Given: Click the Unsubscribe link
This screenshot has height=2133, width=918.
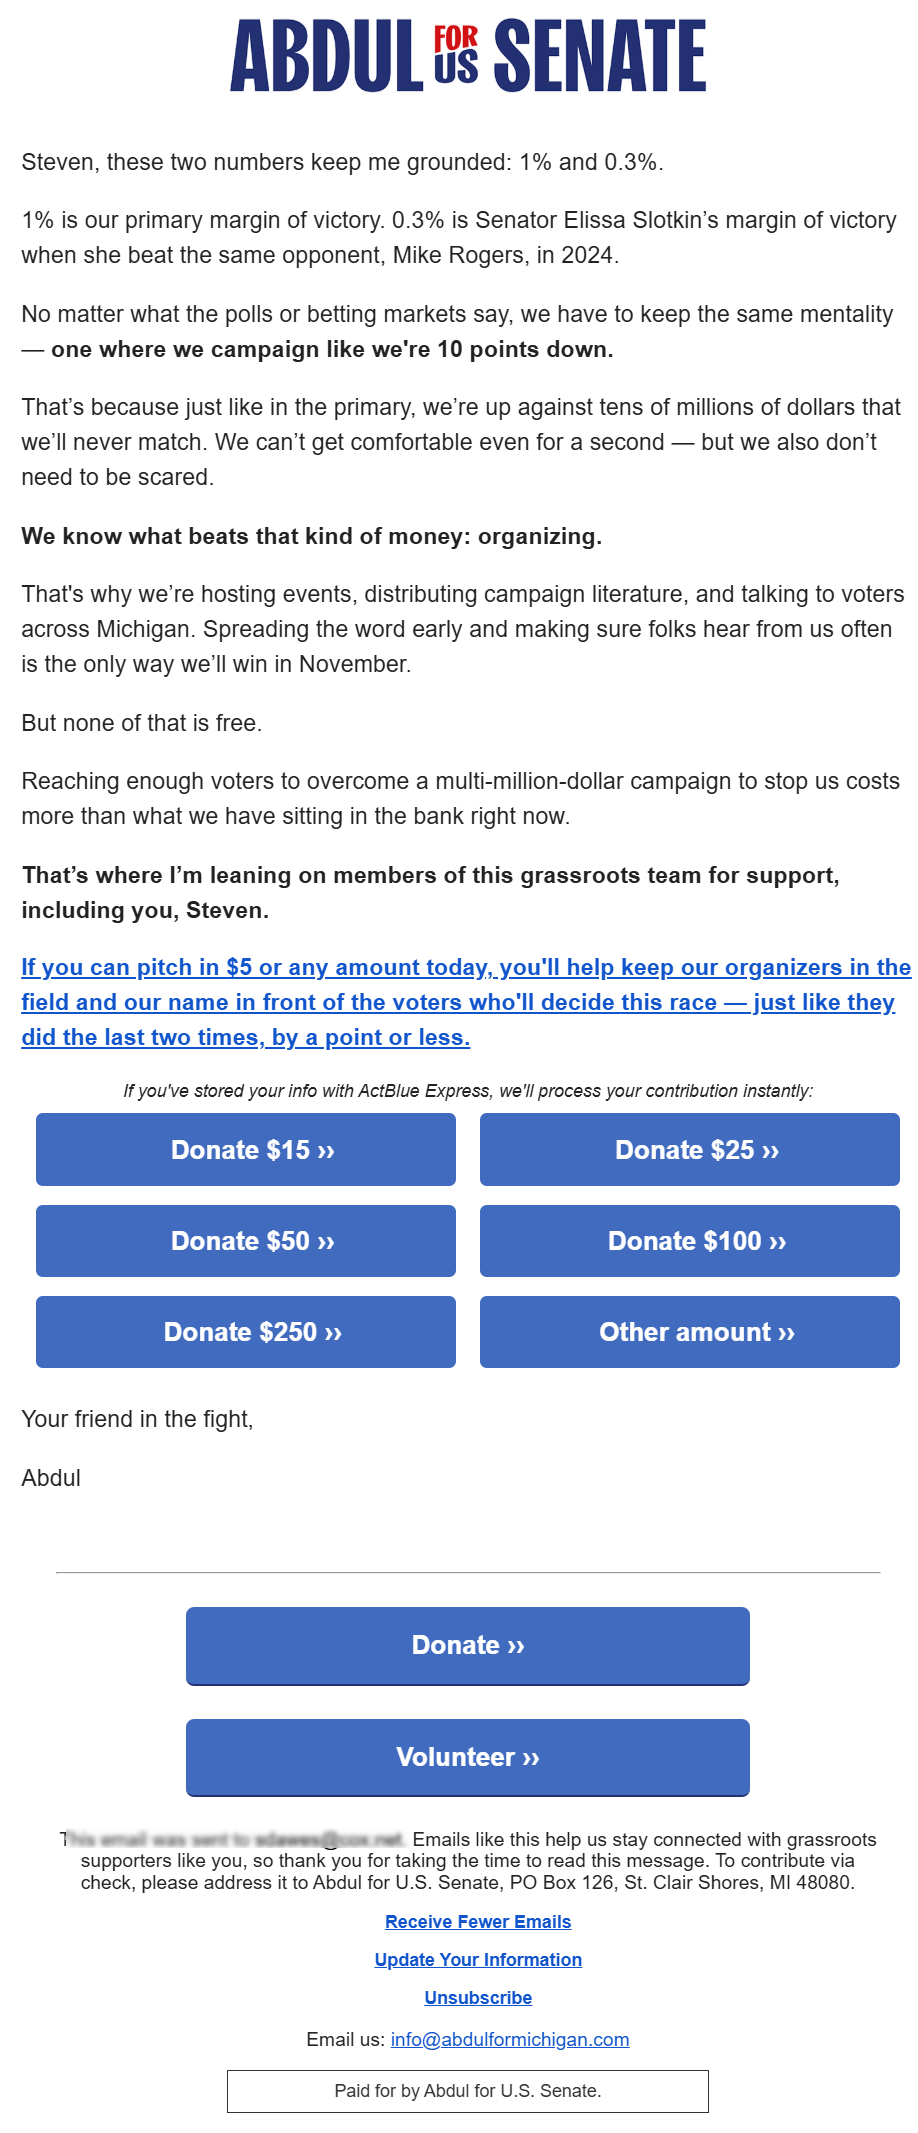Looking at the screenshot, I should pyautogui.click(x=478, y=1998).
